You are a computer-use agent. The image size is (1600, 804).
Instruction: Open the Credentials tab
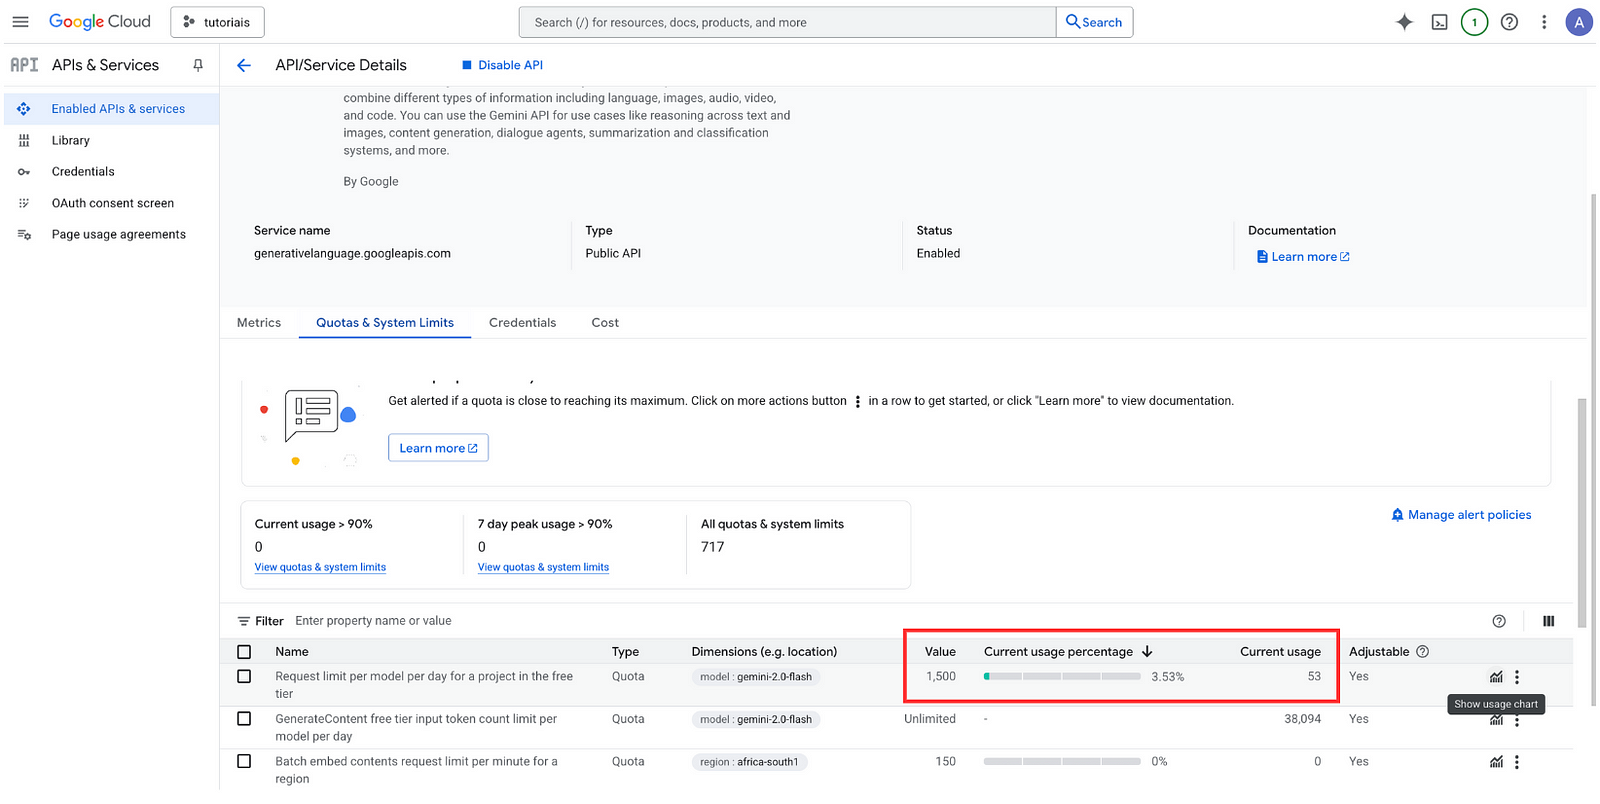click(x=522, y=323)
